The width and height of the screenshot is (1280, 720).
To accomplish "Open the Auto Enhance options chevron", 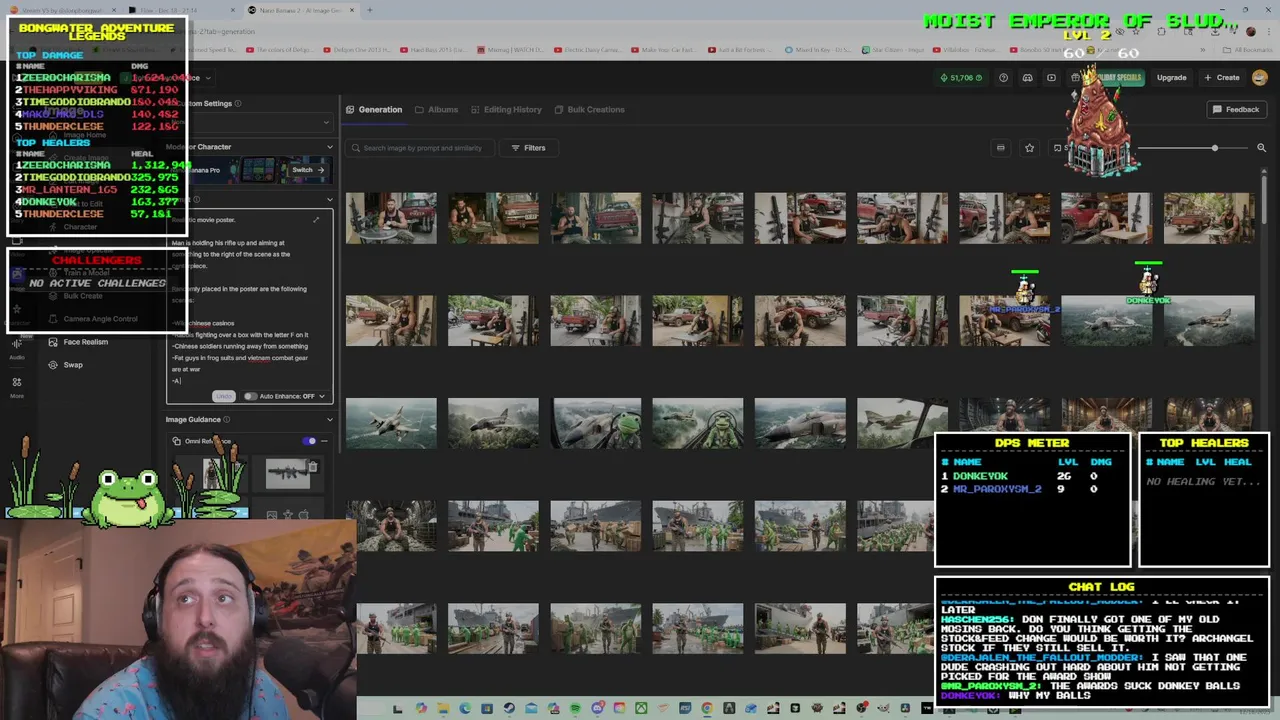I will (322, 396).
